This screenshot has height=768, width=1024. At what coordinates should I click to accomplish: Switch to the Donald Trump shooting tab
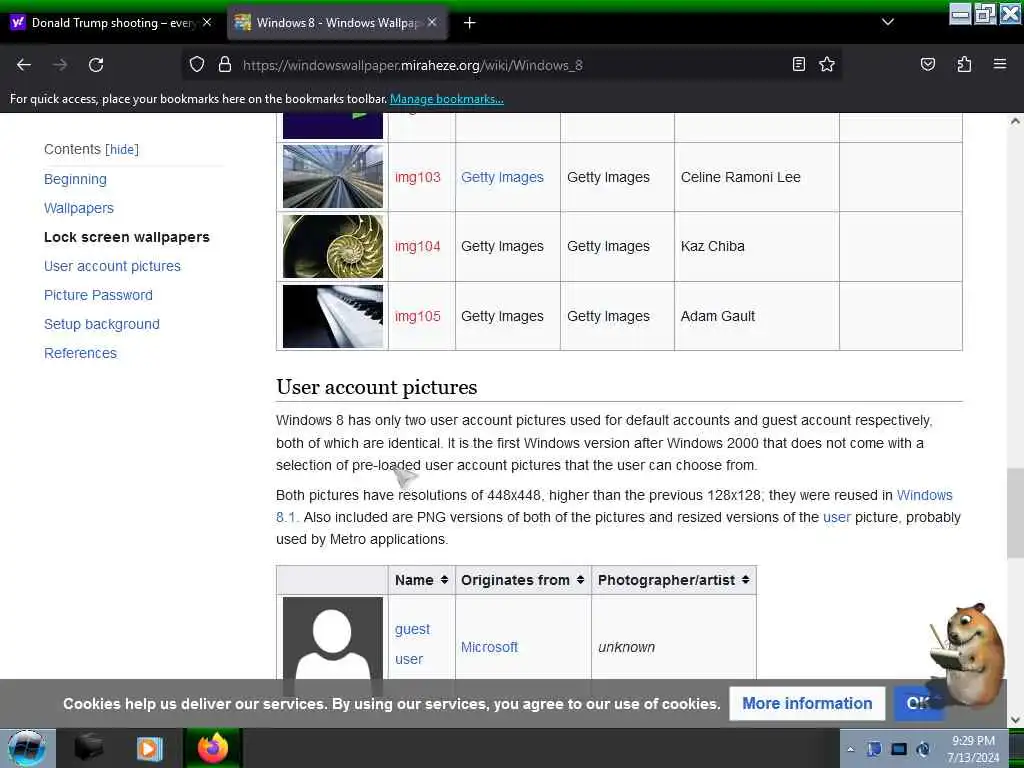[x=111, y=23]
